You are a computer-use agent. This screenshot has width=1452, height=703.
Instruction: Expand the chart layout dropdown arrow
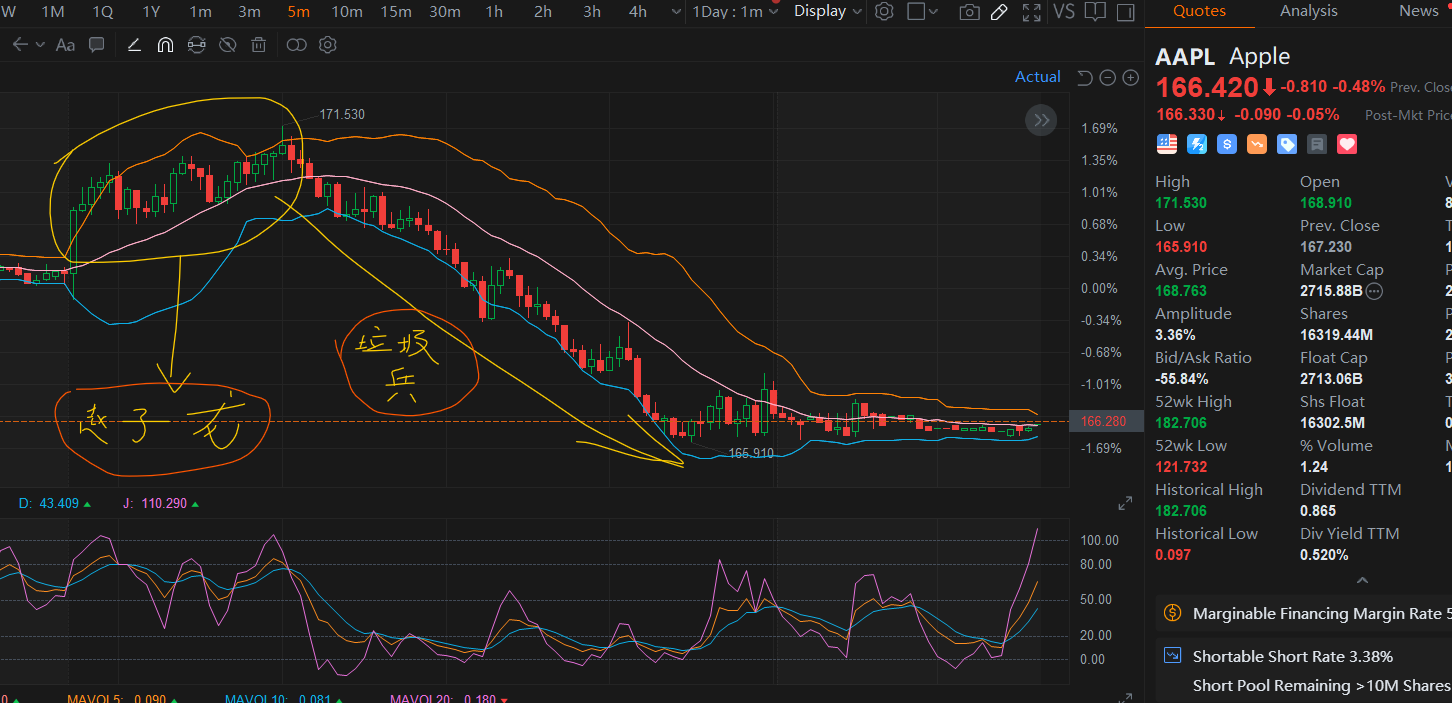pyautogui.click(x=934, y=12)
